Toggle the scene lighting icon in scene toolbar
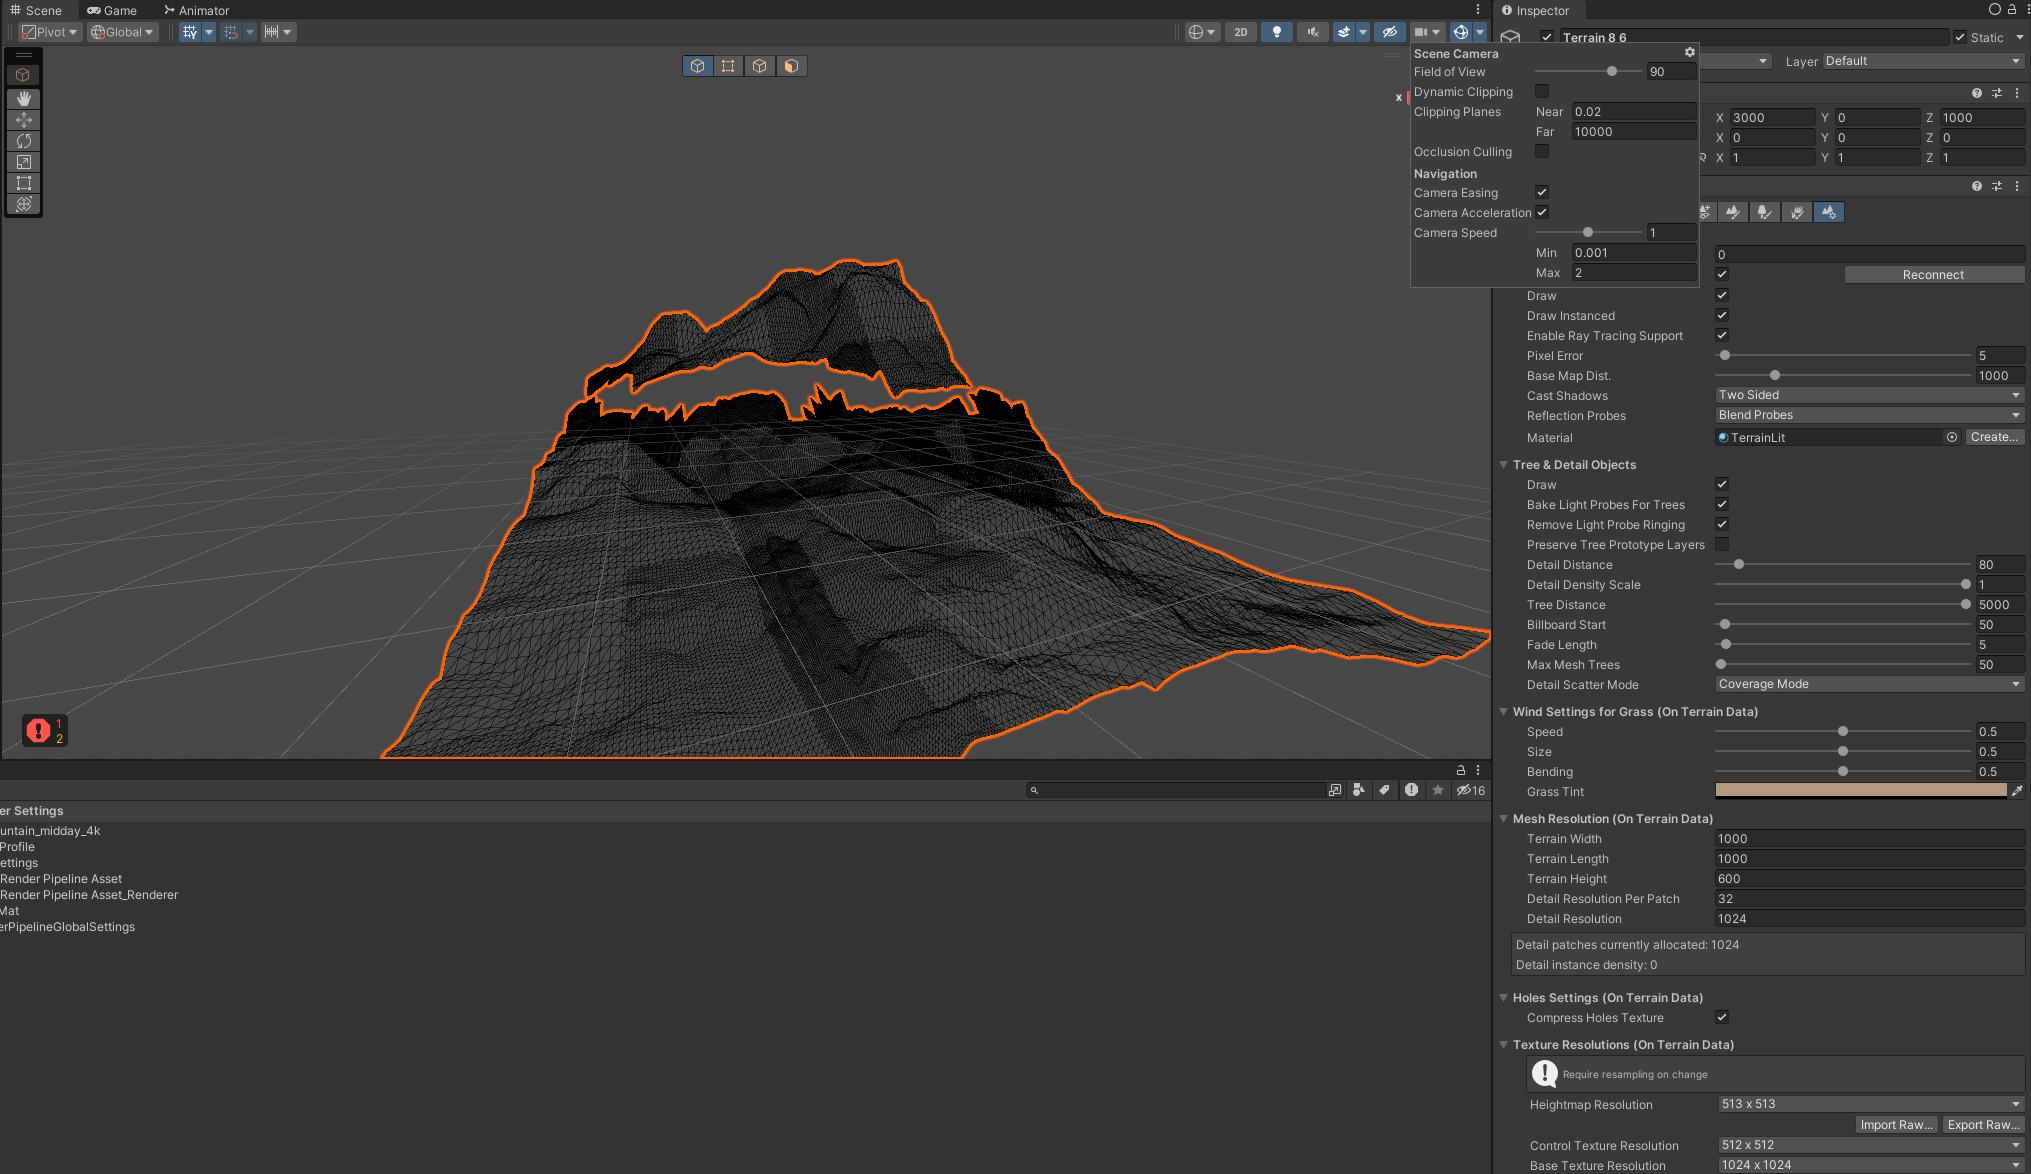The width and height of the screenshot is (2031, 1174). [1277, 32]
